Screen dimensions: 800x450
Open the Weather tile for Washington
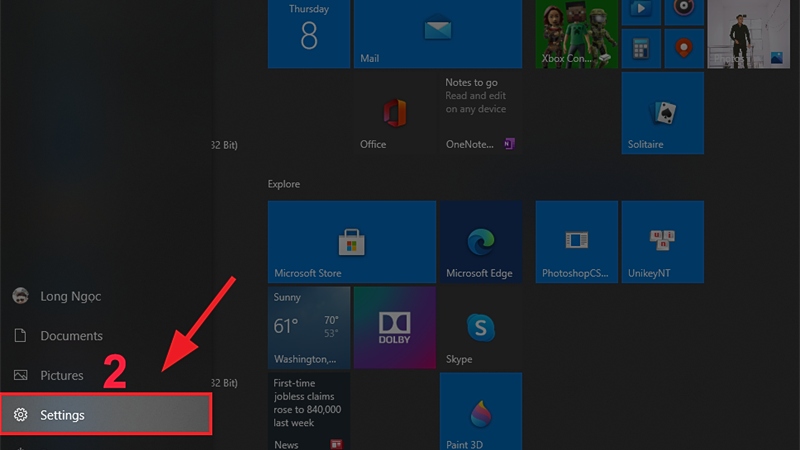[x=309, y=328]
